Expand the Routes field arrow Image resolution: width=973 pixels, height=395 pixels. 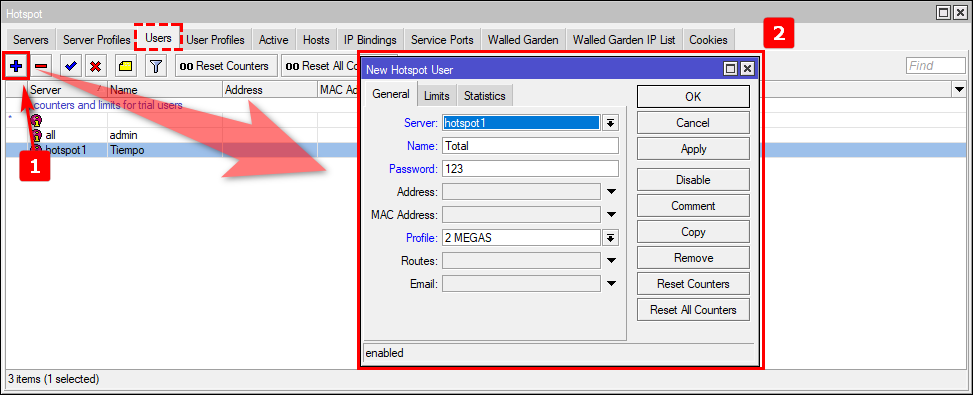pyautogui.click(x=611, y=260)
